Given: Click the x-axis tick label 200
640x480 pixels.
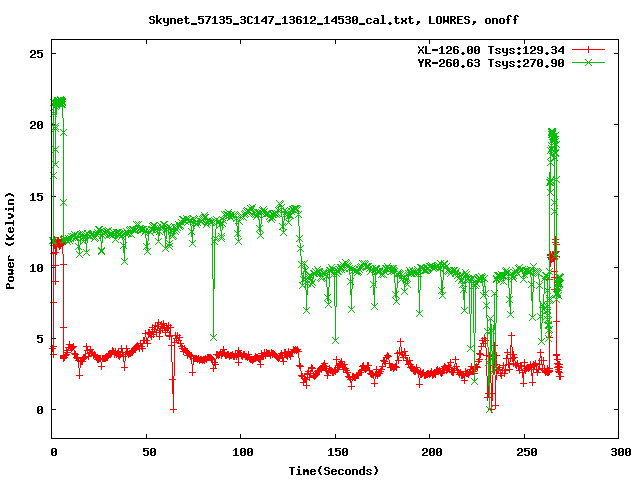Looking at the screenshot, I should coord(432,452).
